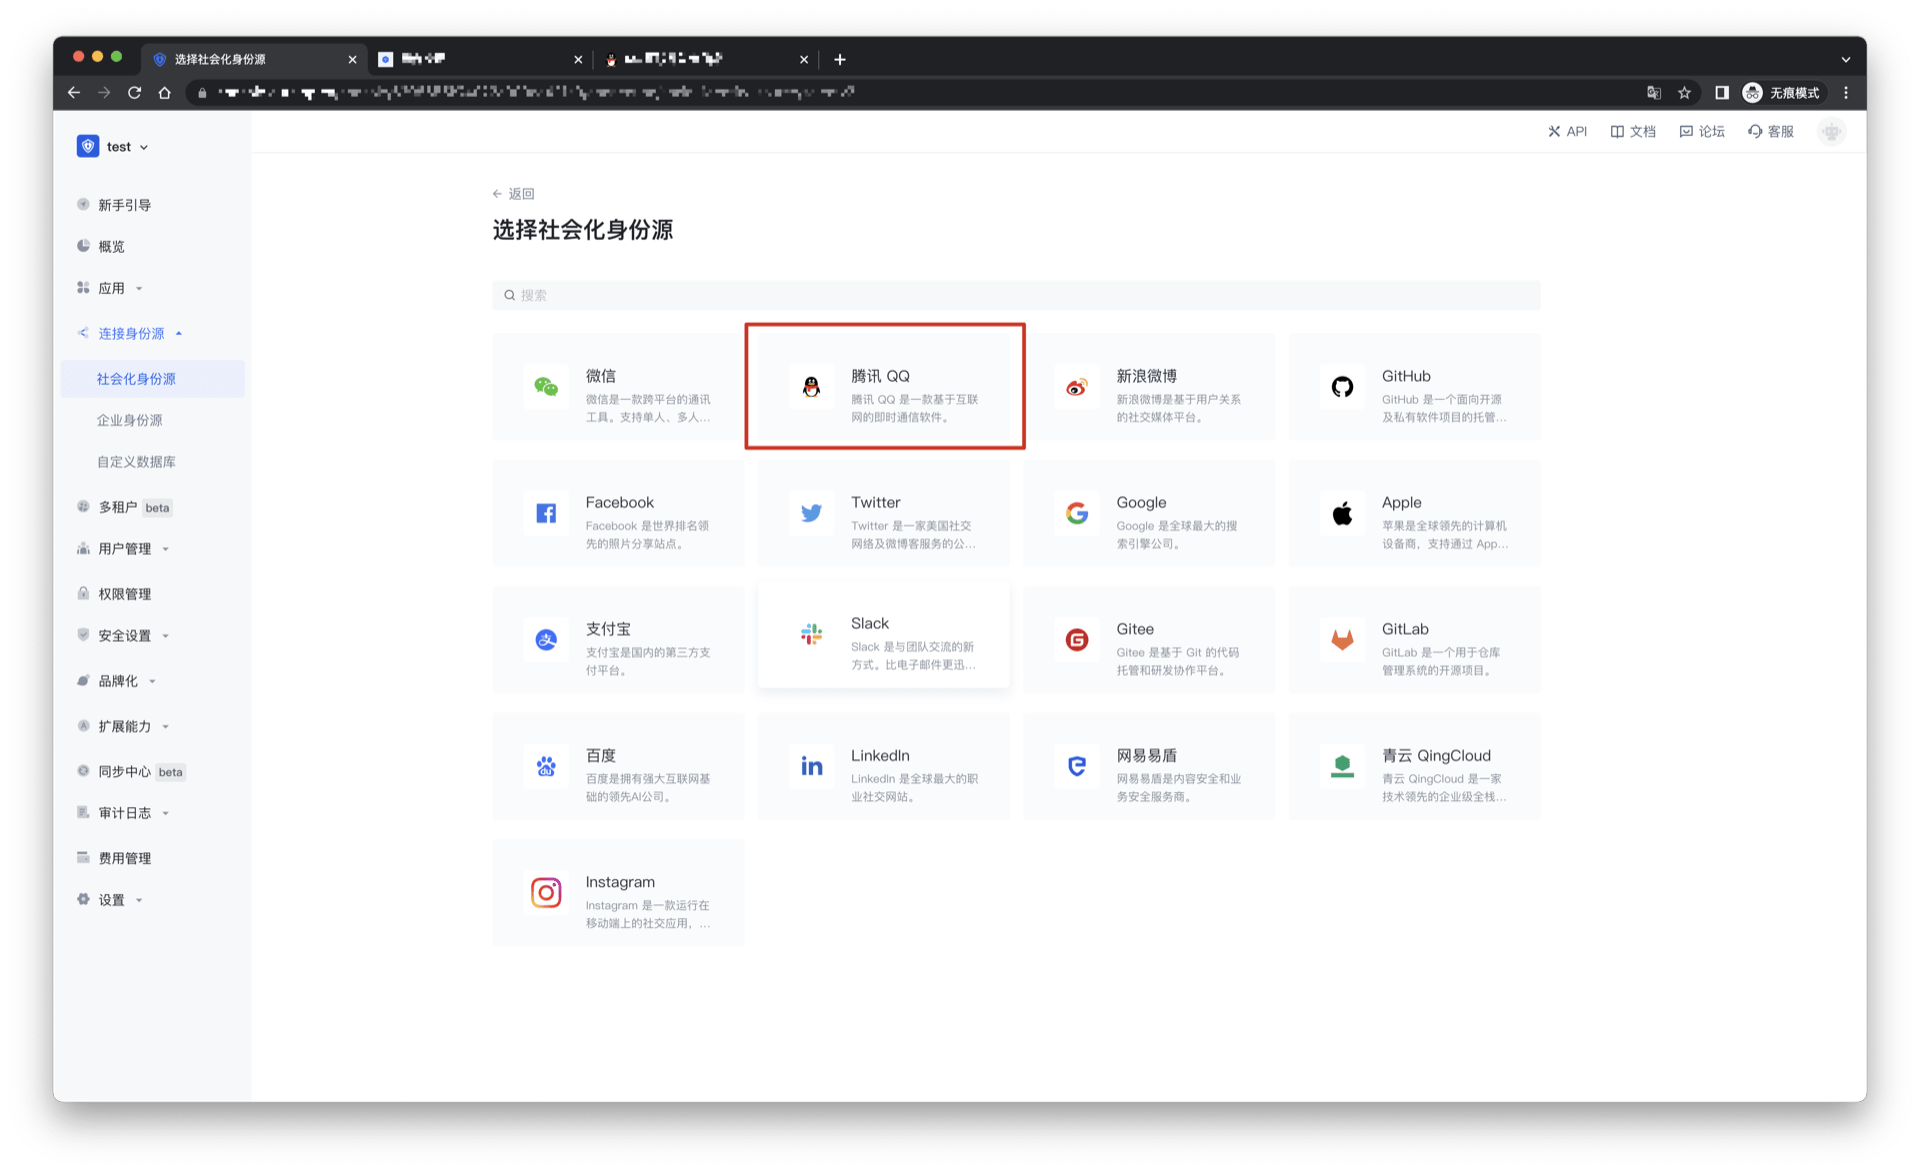Viewport: 1920px width, 1172px height.
Task: Bookmark page with the star icon
Action: (1685, 93)
